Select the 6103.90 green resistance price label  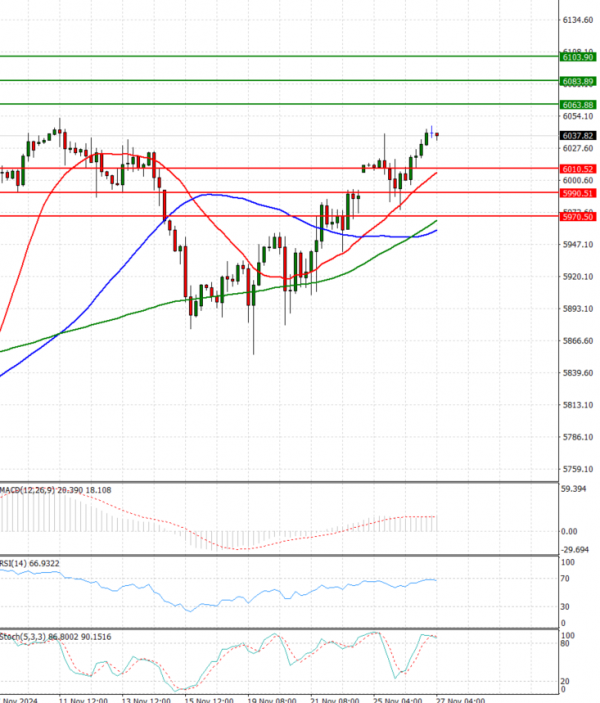tap(578, 57)
